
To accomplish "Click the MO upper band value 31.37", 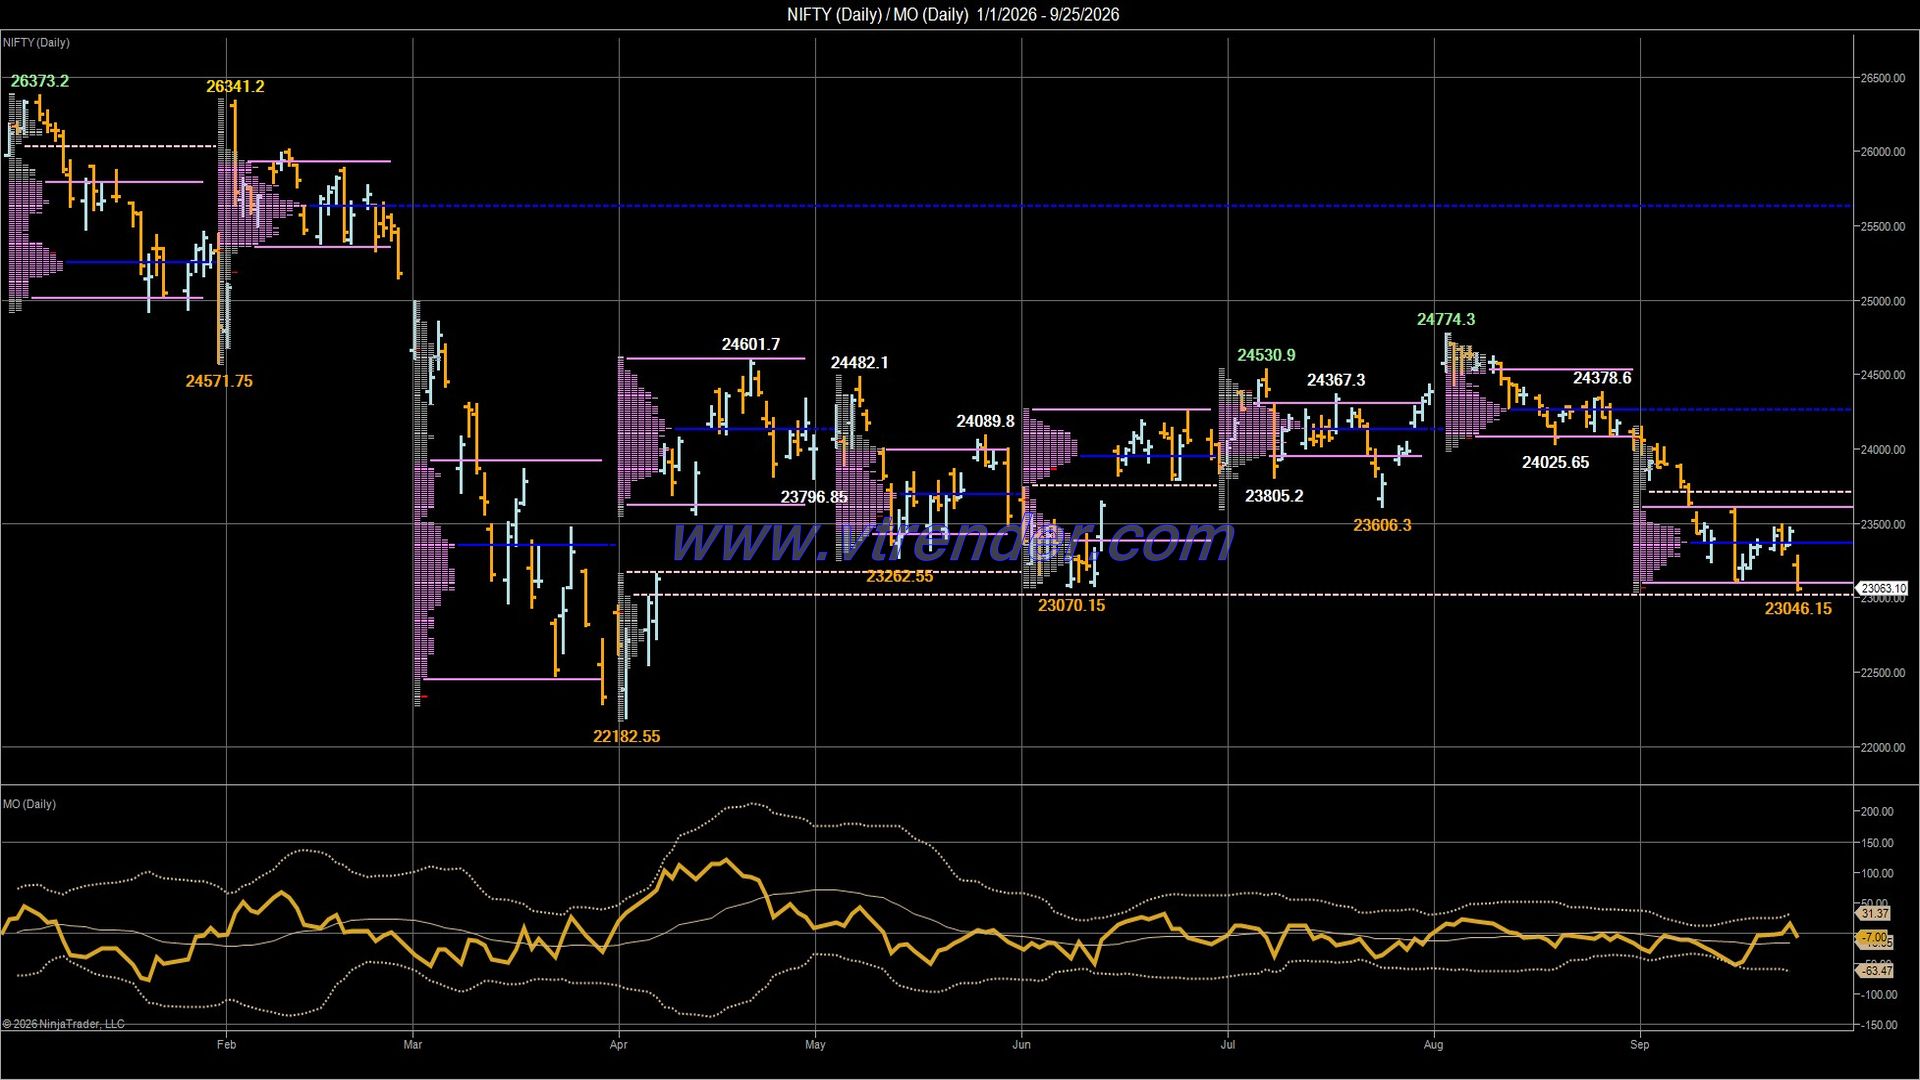I will point(1875,914).
